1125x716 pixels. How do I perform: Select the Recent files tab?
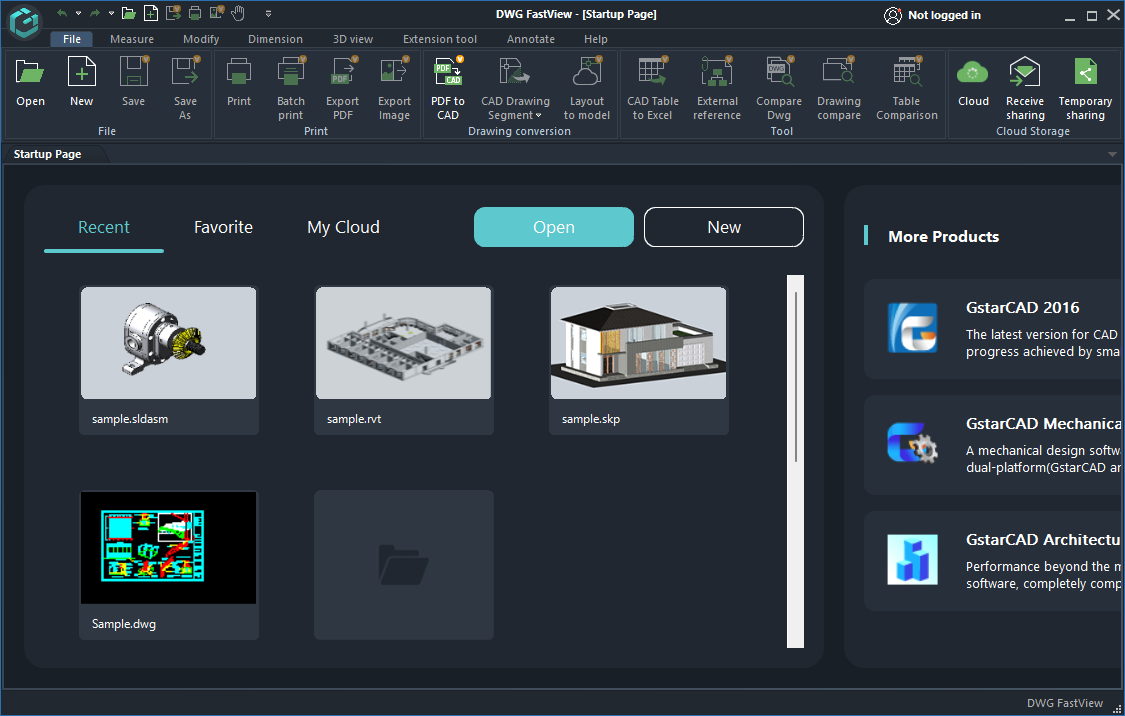[104, 227]
